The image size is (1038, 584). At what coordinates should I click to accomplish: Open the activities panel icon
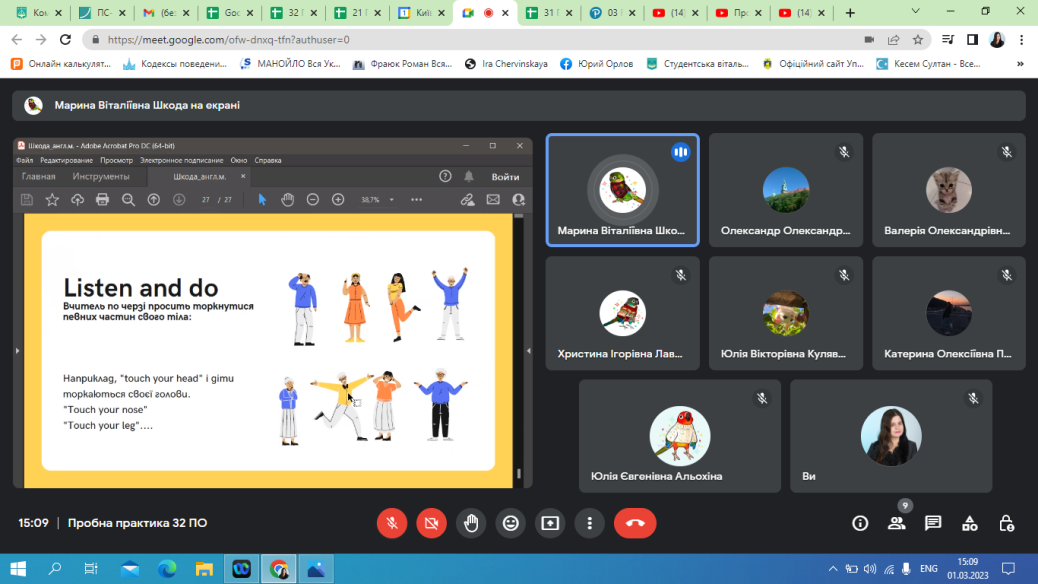point(970,523)
